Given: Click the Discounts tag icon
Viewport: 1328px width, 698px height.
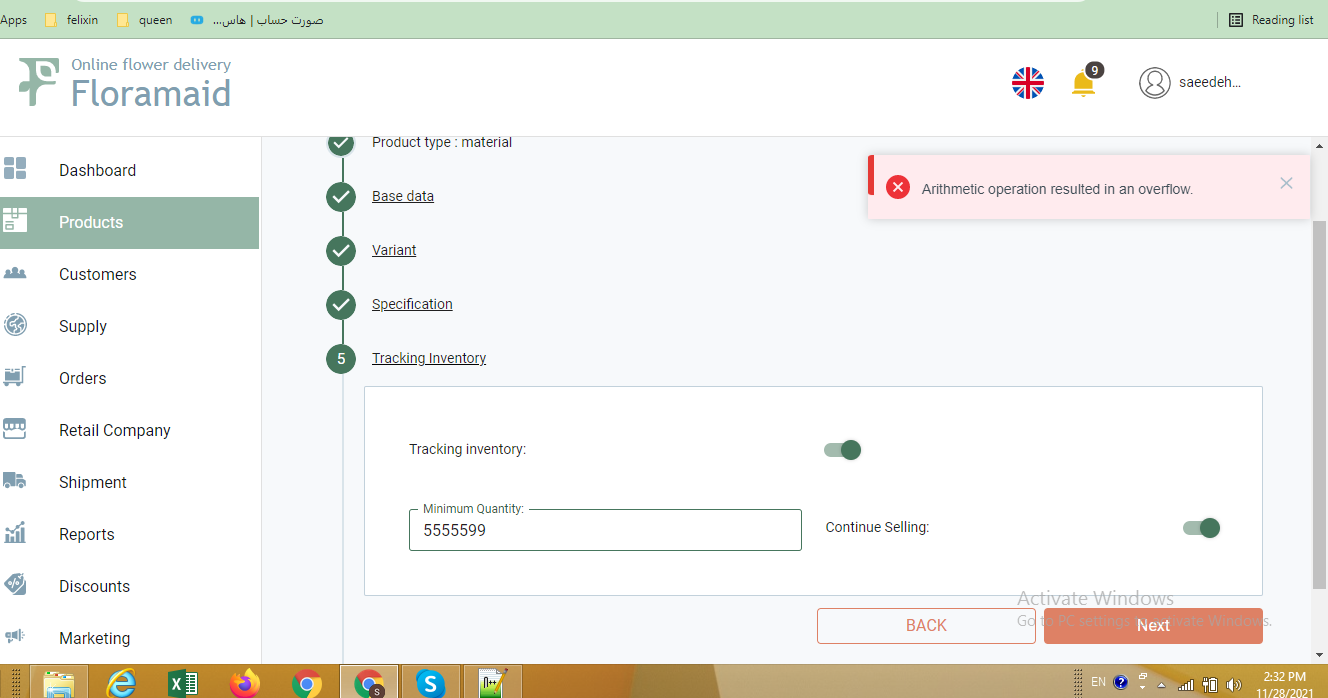Looking at the screenshot, I should (15, 585).
